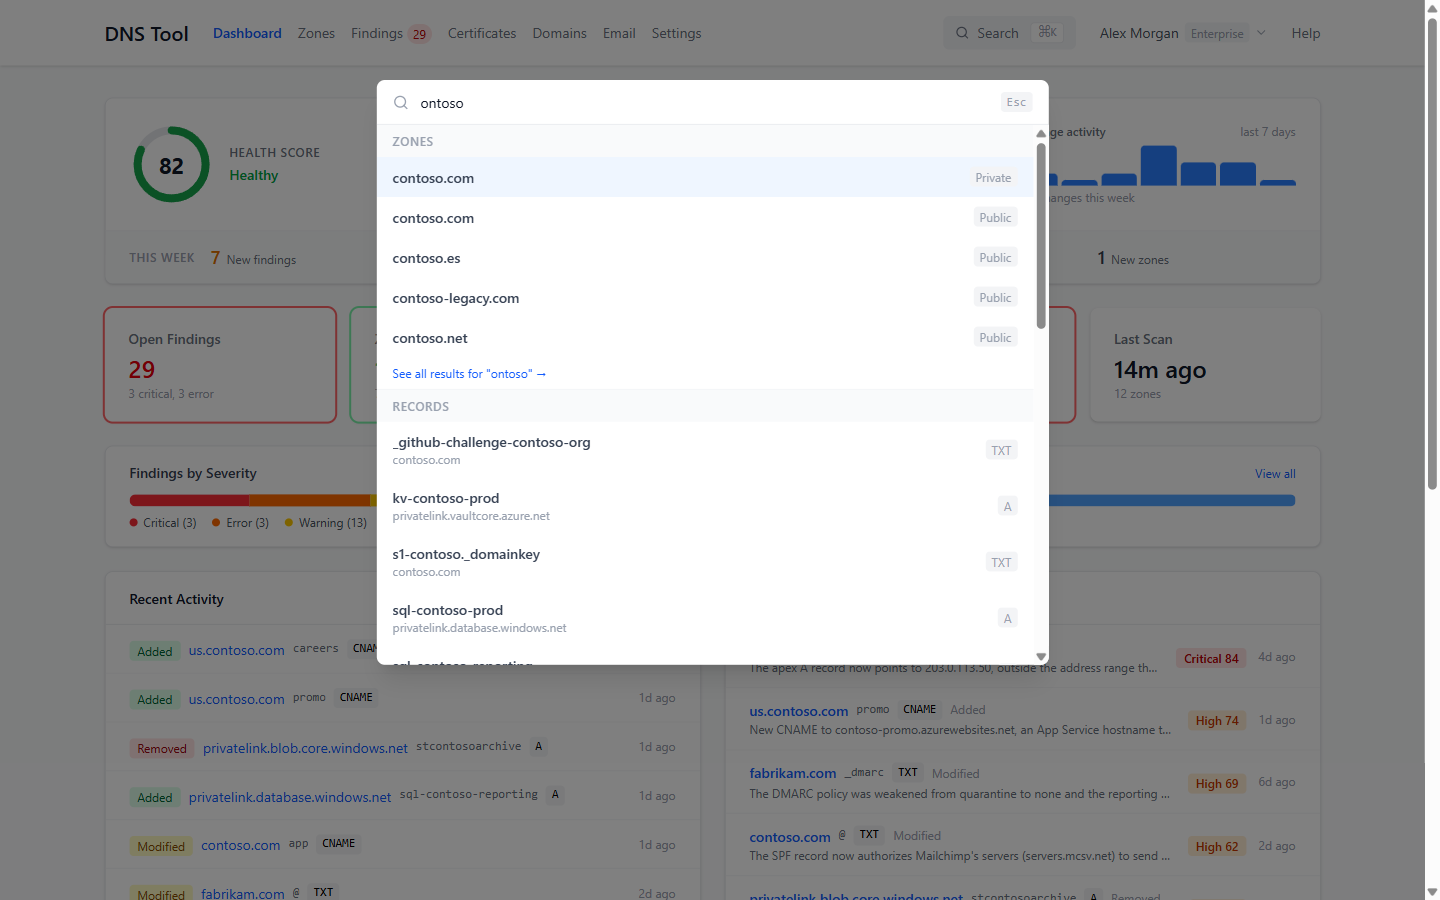Open the Settings tab
This screenshot has height=900, width=1440.
click(x=677, y=33)
